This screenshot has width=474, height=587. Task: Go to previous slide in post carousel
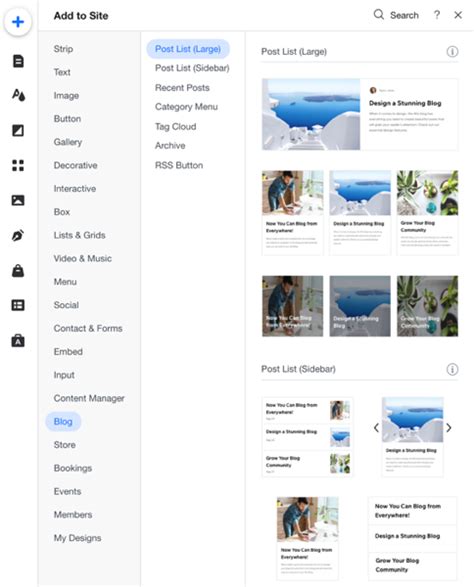(x=376, y=428)
